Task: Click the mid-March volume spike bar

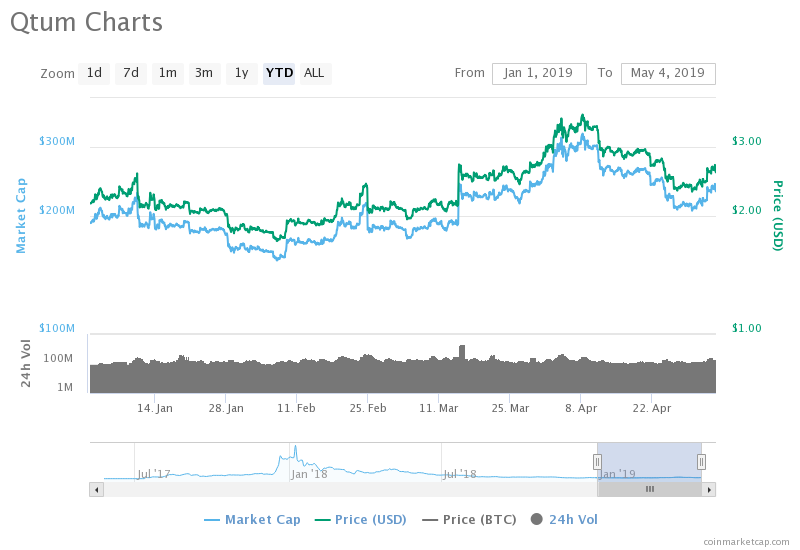Action: tap(462, 368)
